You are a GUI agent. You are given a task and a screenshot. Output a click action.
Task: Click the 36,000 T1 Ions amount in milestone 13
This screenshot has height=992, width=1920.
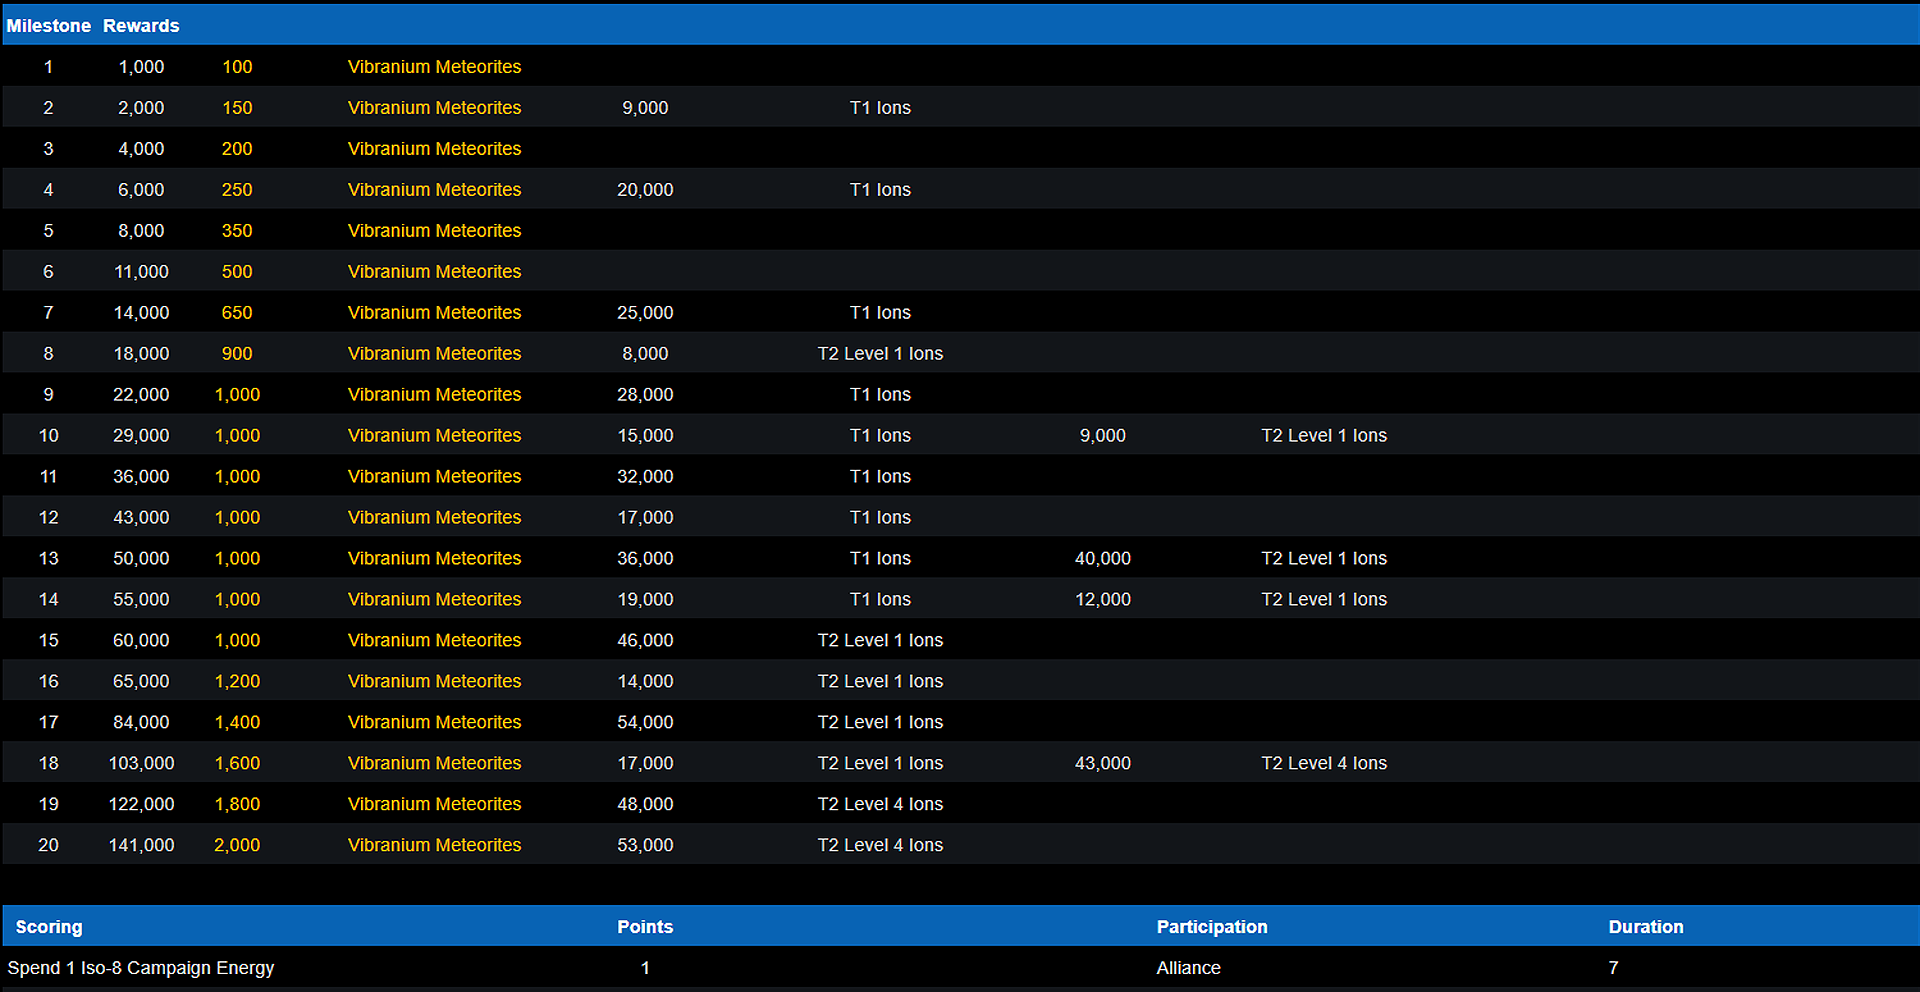[645, 559]
